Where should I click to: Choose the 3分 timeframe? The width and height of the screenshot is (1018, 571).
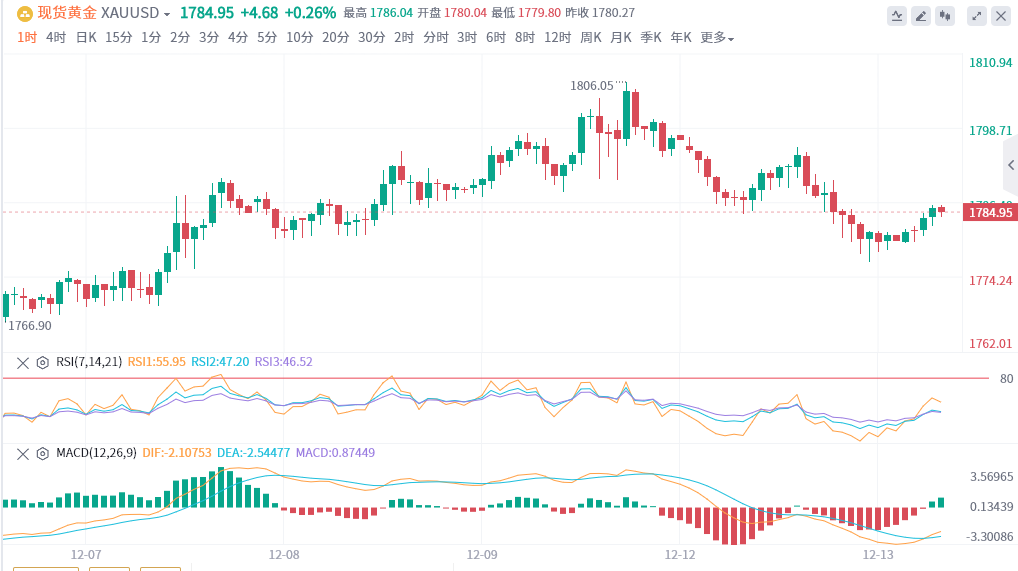pyautogui.click(x=208, y=38)
